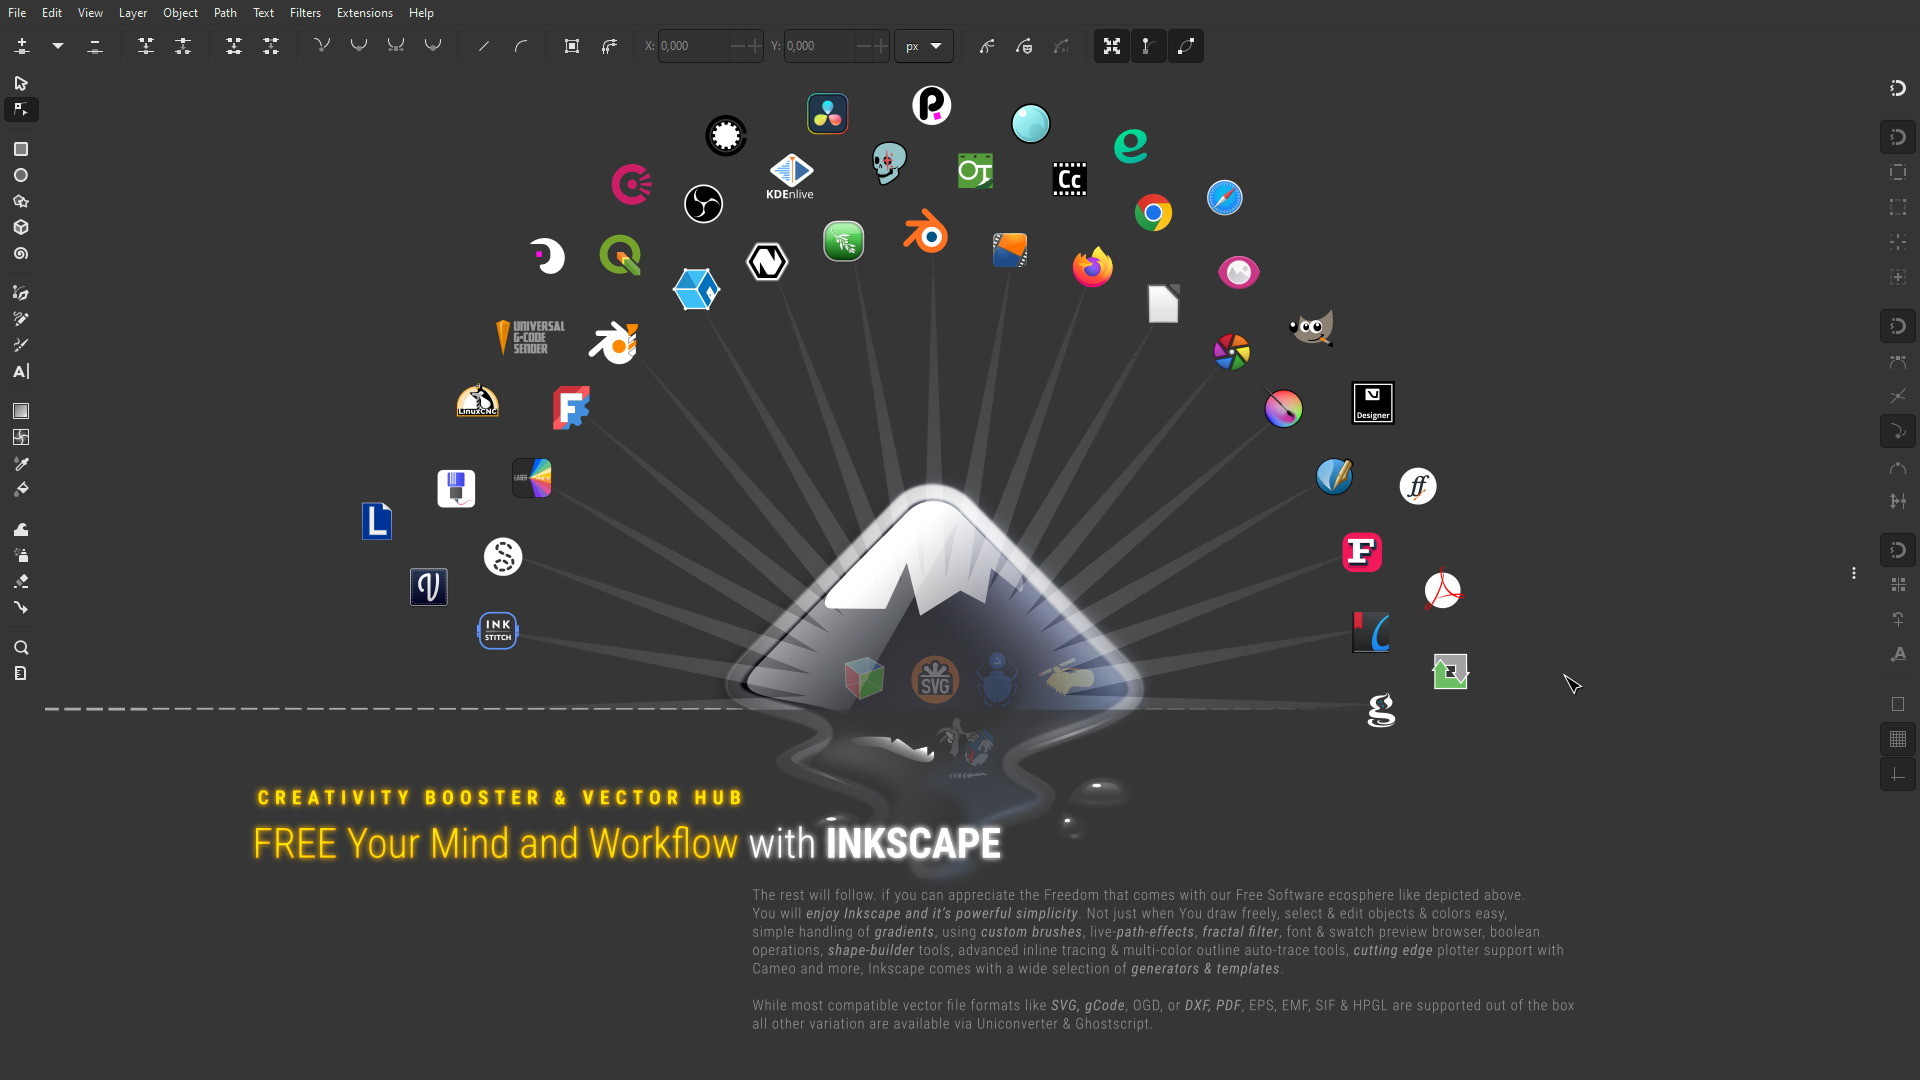Open the insert-node options dropdown arrow
The height and width of the screenshot is (1080, 1920).
click(58, 46)
